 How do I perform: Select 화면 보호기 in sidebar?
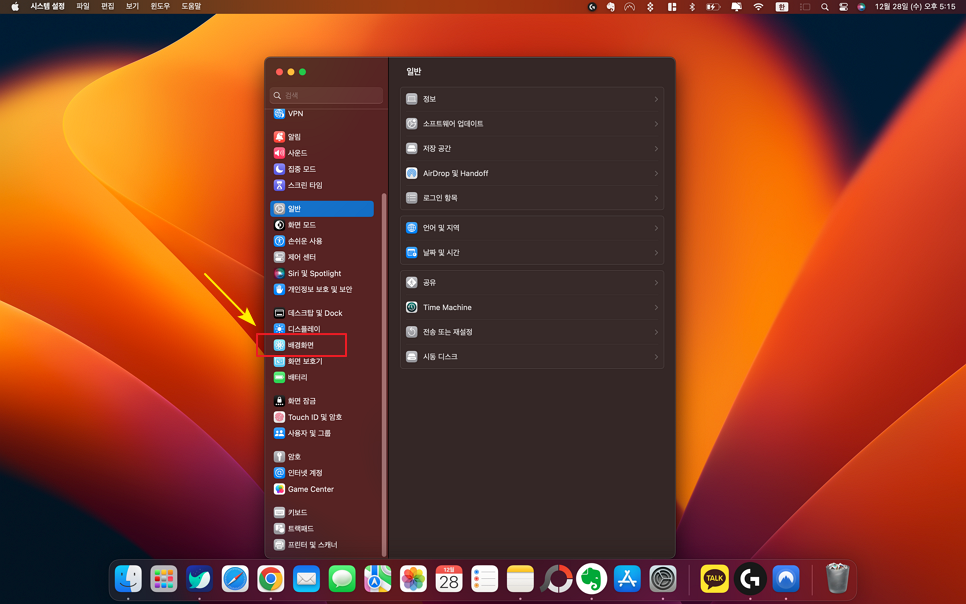(x=322, y=361)
